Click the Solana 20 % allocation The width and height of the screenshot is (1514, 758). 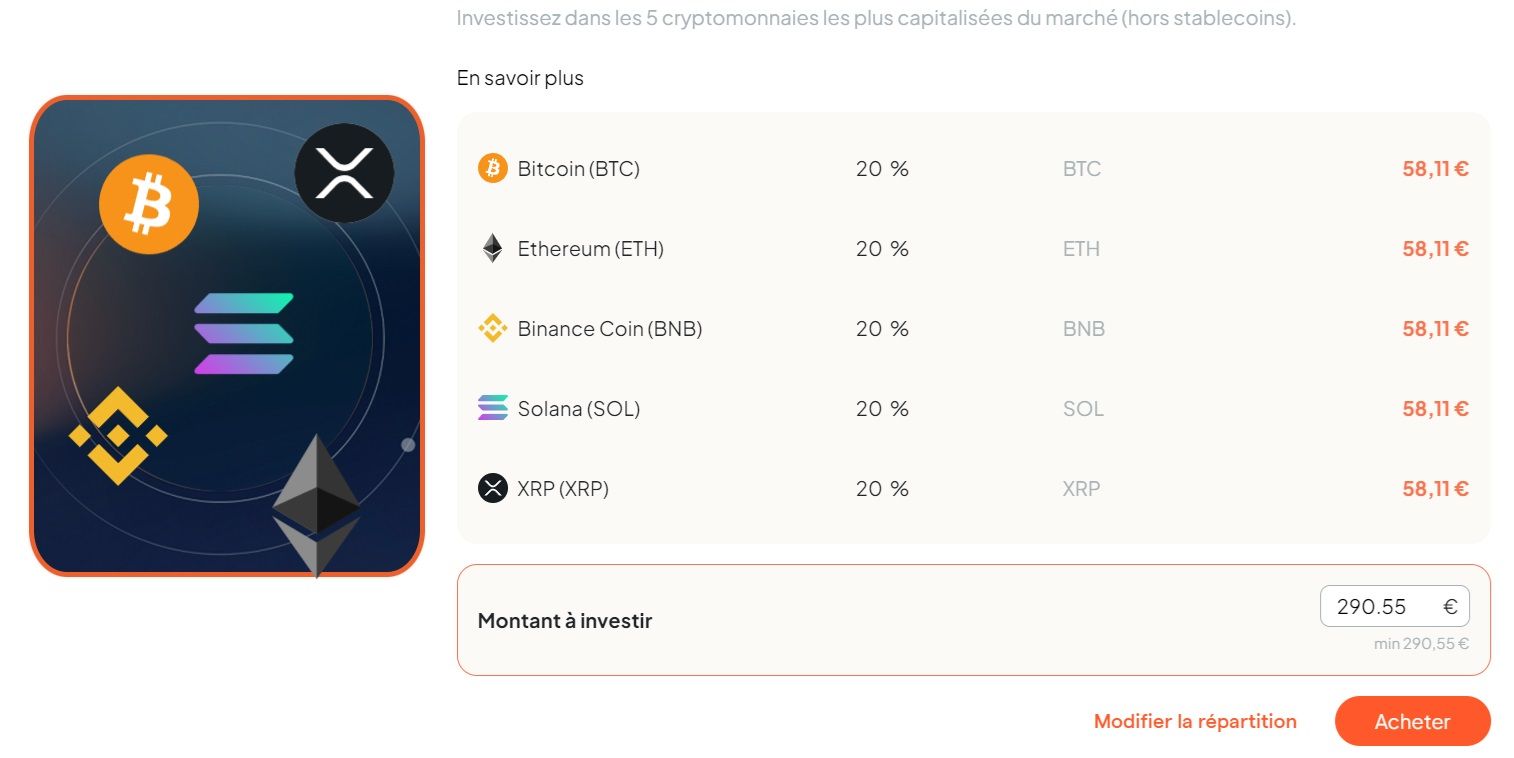[x=882, y=409]
